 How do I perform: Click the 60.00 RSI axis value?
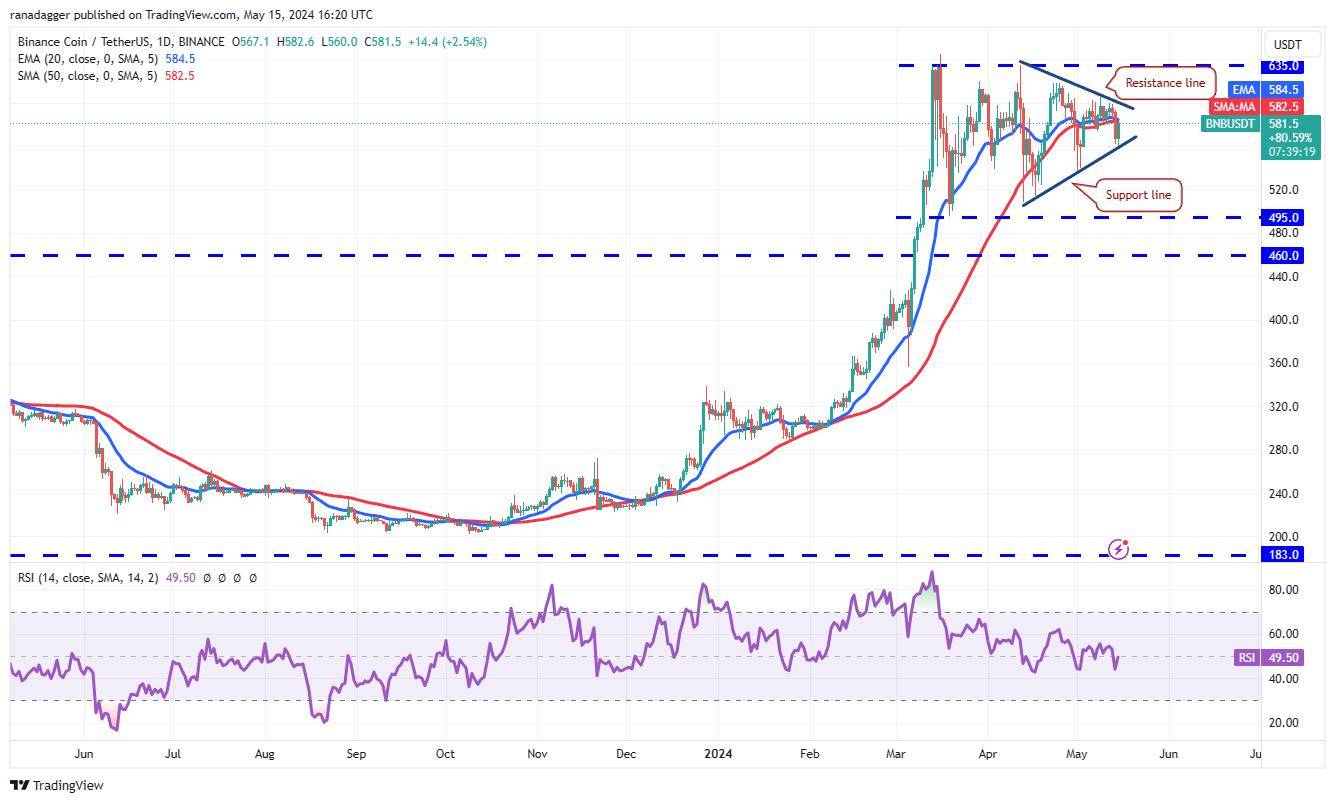tap(1283, 634)
